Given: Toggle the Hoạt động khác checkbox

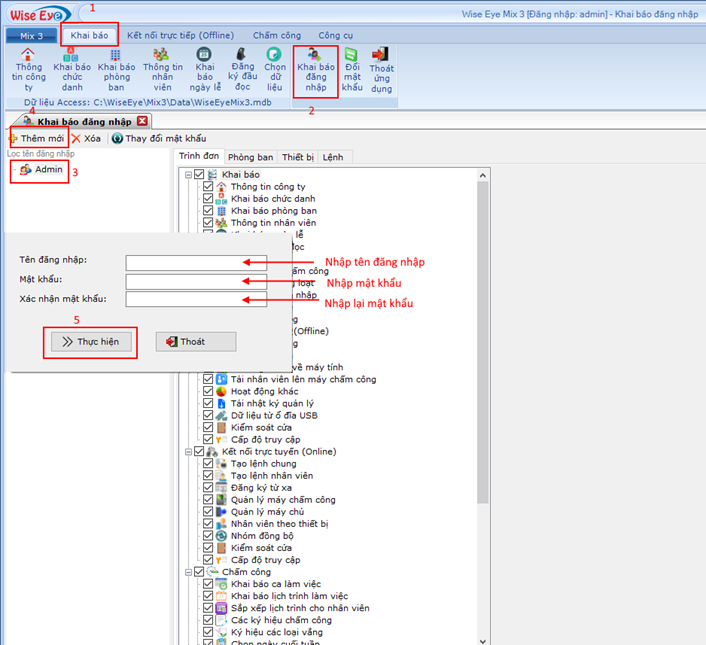Looking at the screenshot, I should pyautogui.click(x=208, y=391).
